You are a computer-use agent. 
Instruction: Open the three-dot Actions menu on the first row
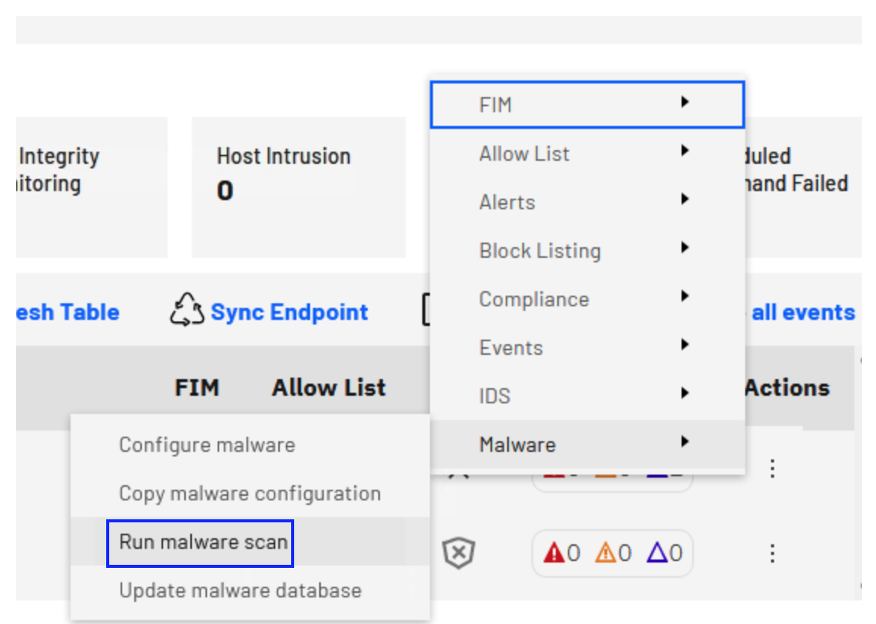[x=772, y=467]
